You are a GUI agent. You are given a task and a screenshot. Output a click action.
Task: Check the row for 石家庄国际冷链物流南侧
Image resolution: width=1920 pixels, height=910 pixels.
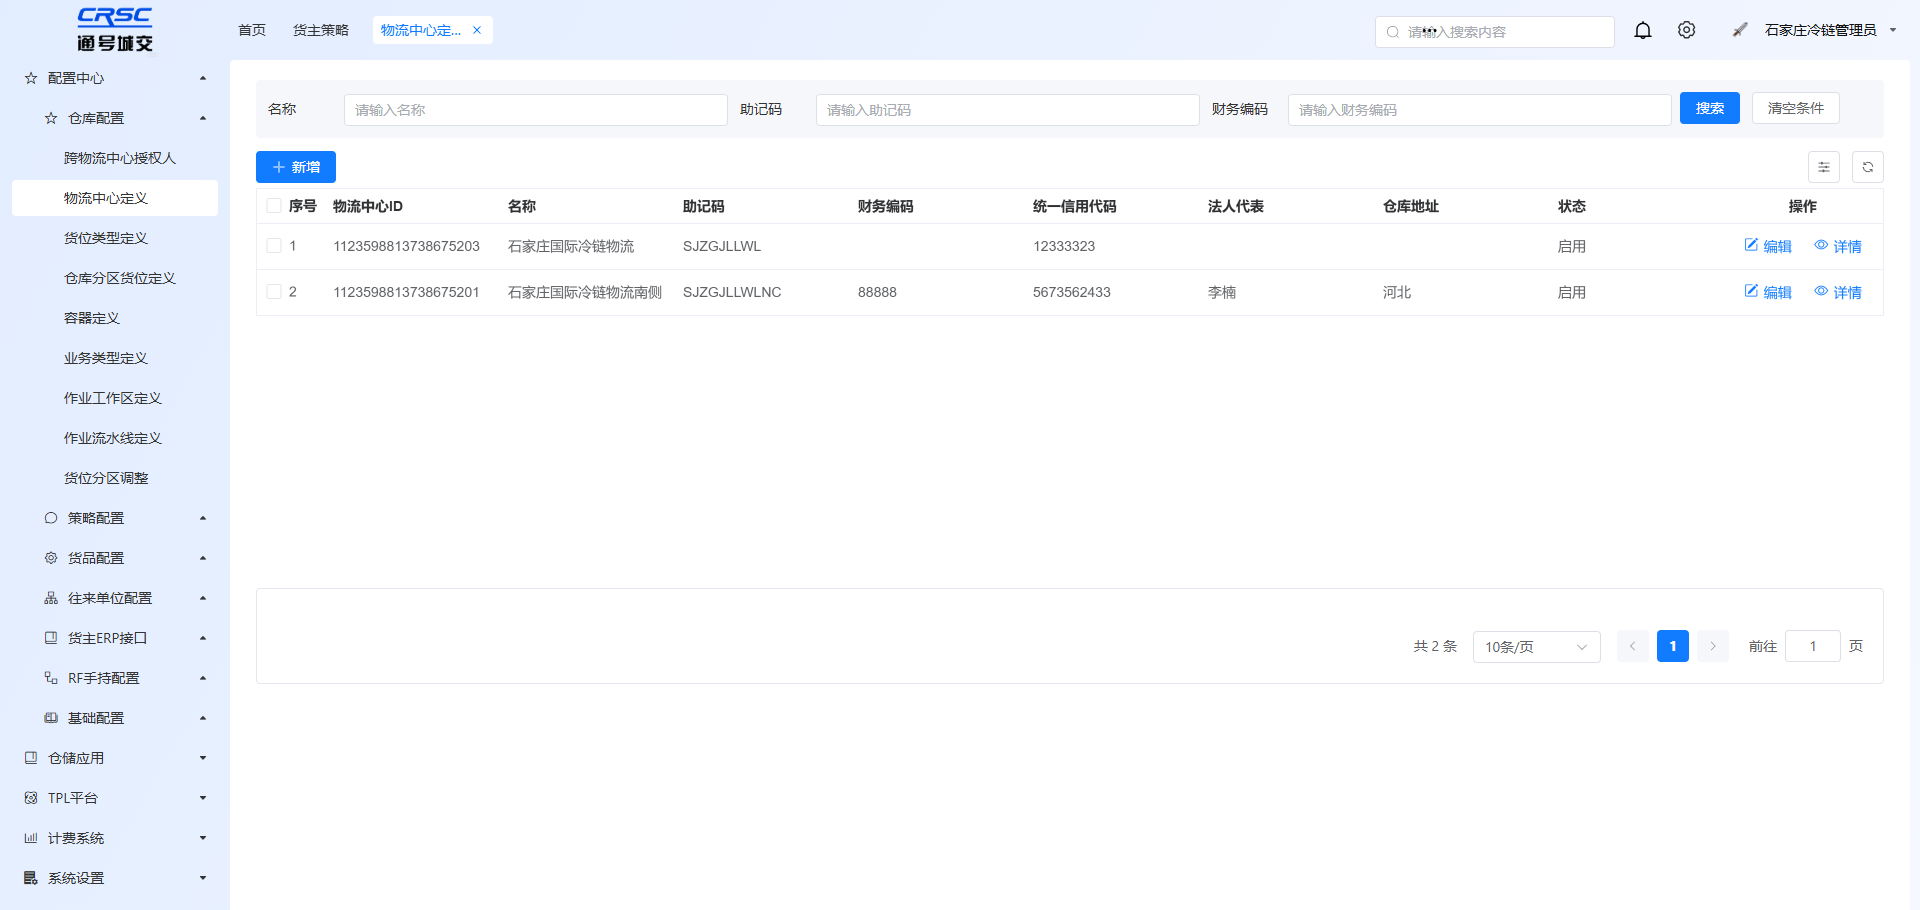click(274, 292)
